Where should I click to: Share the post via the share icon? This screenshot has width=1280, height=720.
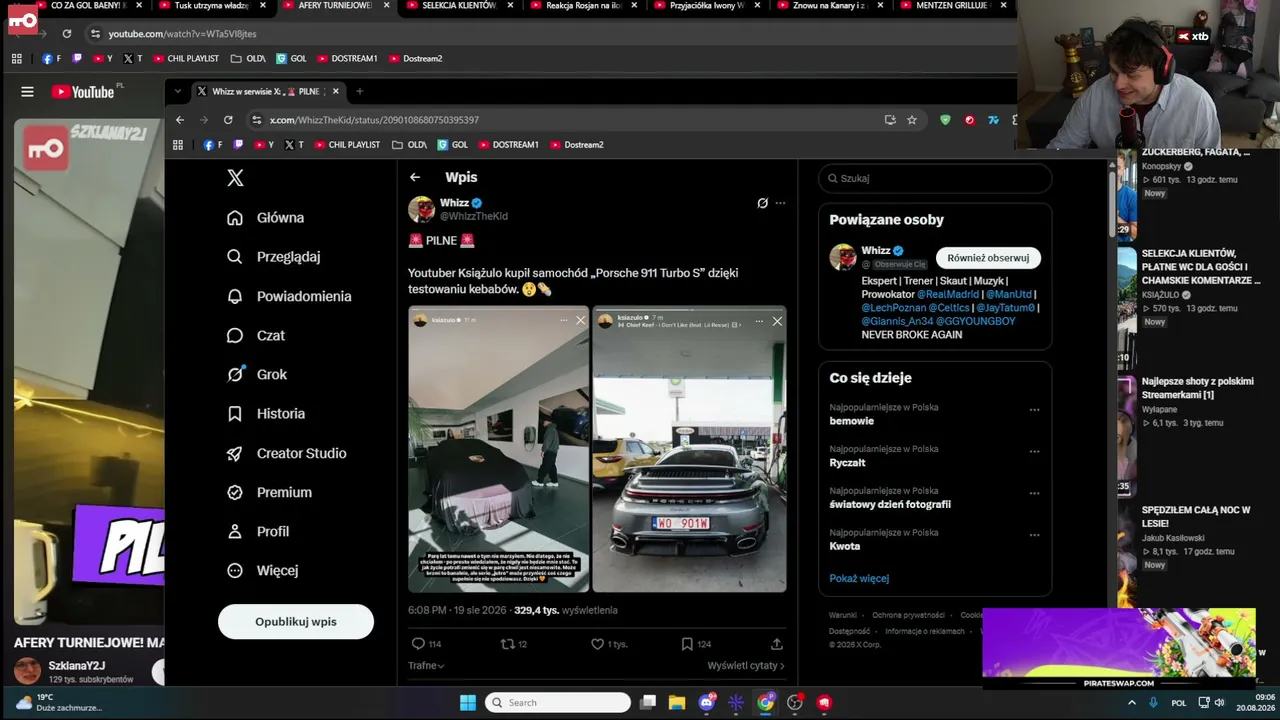coord(776,644)
